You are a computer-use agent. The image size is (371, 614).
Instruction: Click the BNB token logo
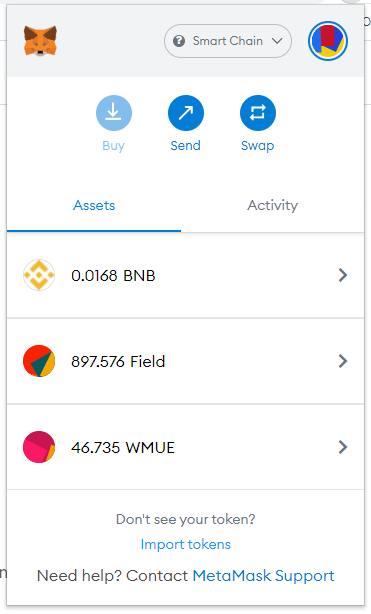[x=39, y=275]
